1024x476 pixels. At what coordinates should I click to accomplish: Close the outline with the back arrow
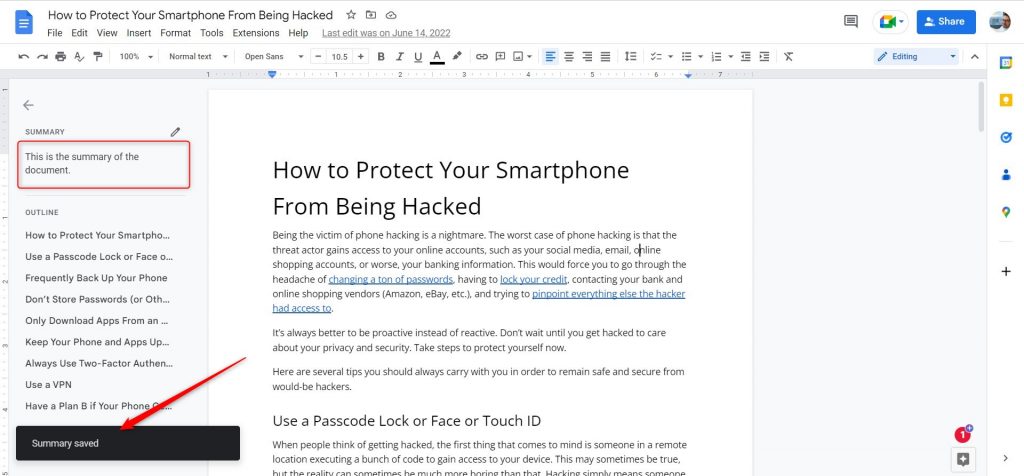click(x=28, y=105)
